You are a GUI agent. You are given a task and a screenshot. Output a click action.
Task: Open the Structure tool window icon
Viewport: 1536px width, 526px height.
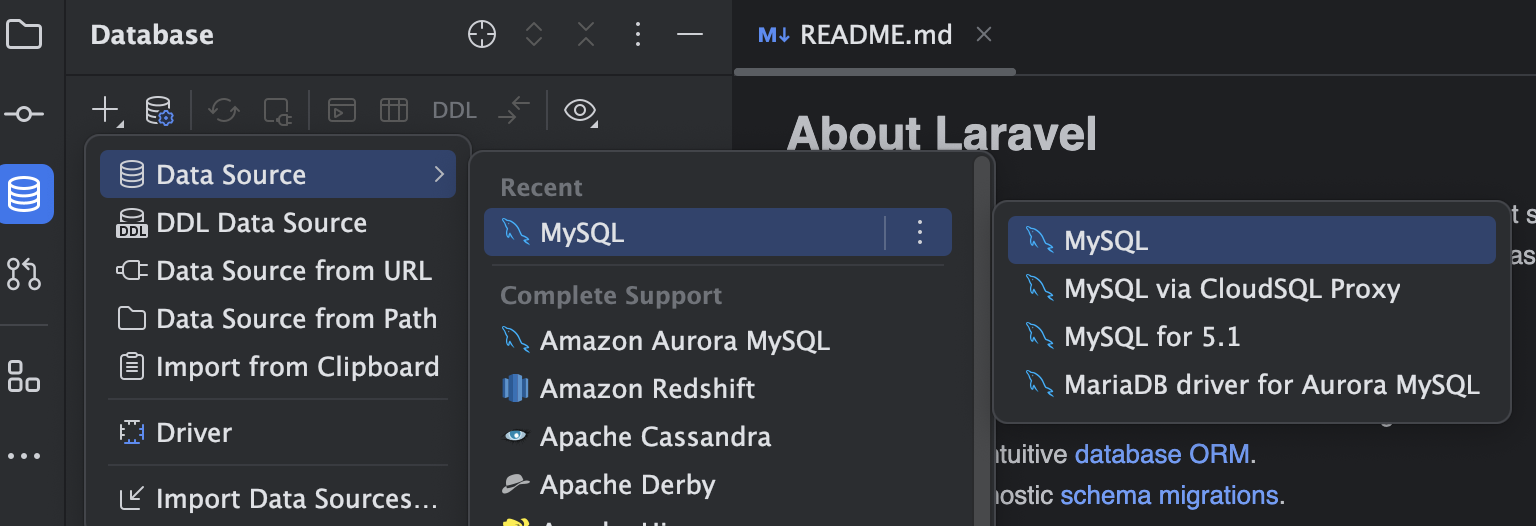pos(24,376)
